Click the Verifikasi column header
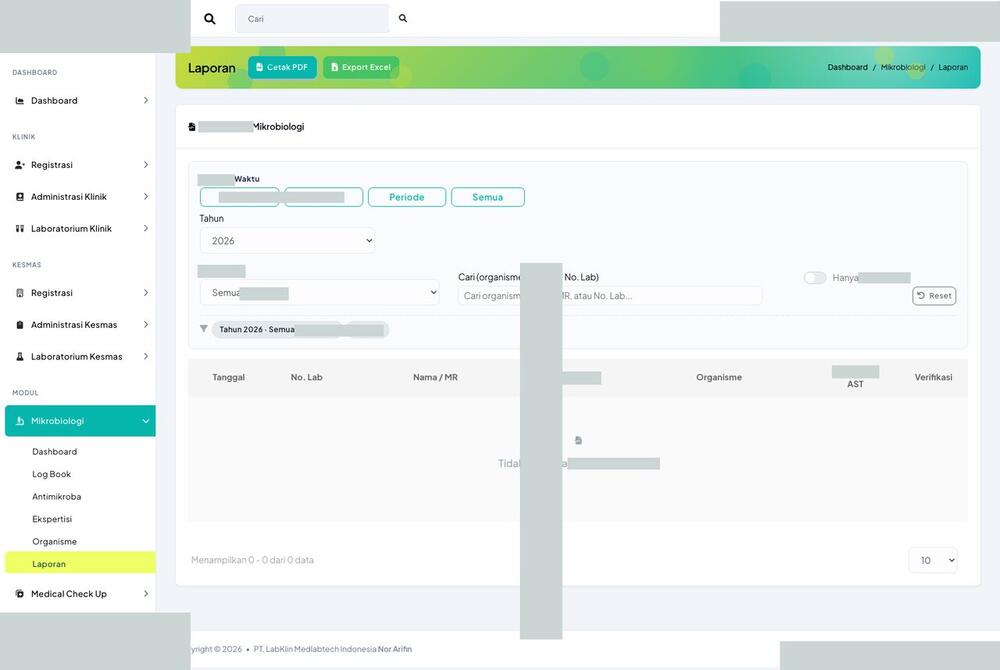Screen dimensions: 1000x670 (933, 377)
